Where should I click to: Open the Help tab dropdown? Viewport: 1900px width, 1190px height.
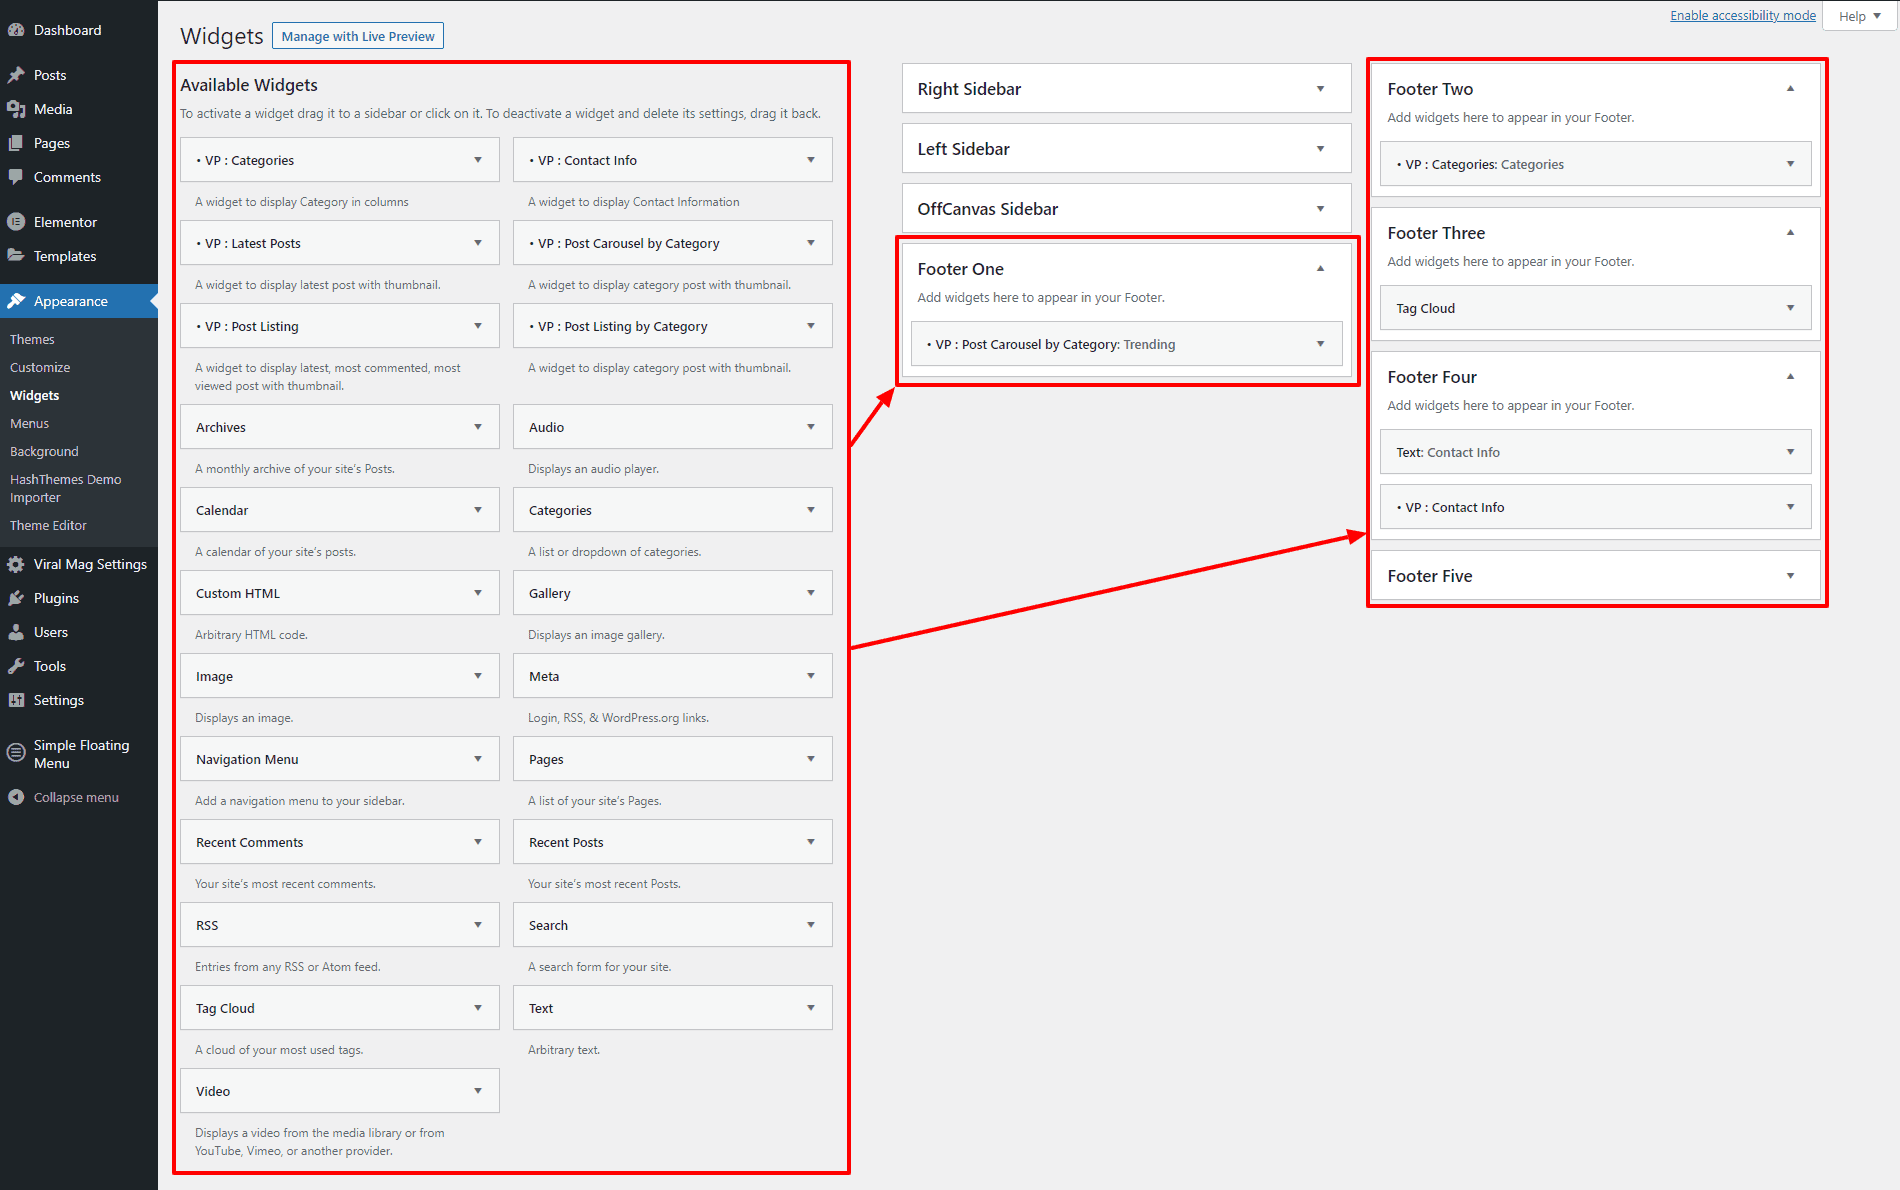click(x=1859, y=16)
